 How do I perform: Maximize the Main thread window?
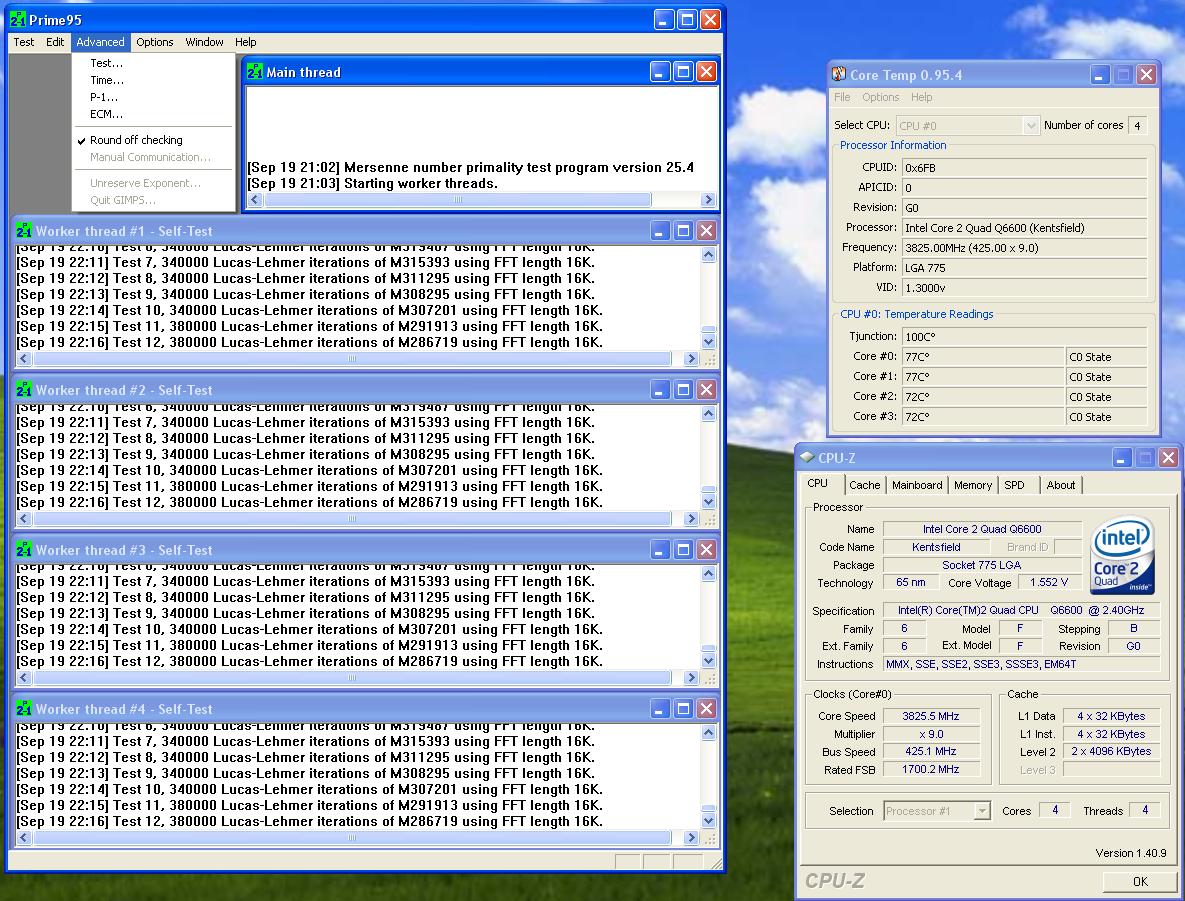[x=683, y=72]
